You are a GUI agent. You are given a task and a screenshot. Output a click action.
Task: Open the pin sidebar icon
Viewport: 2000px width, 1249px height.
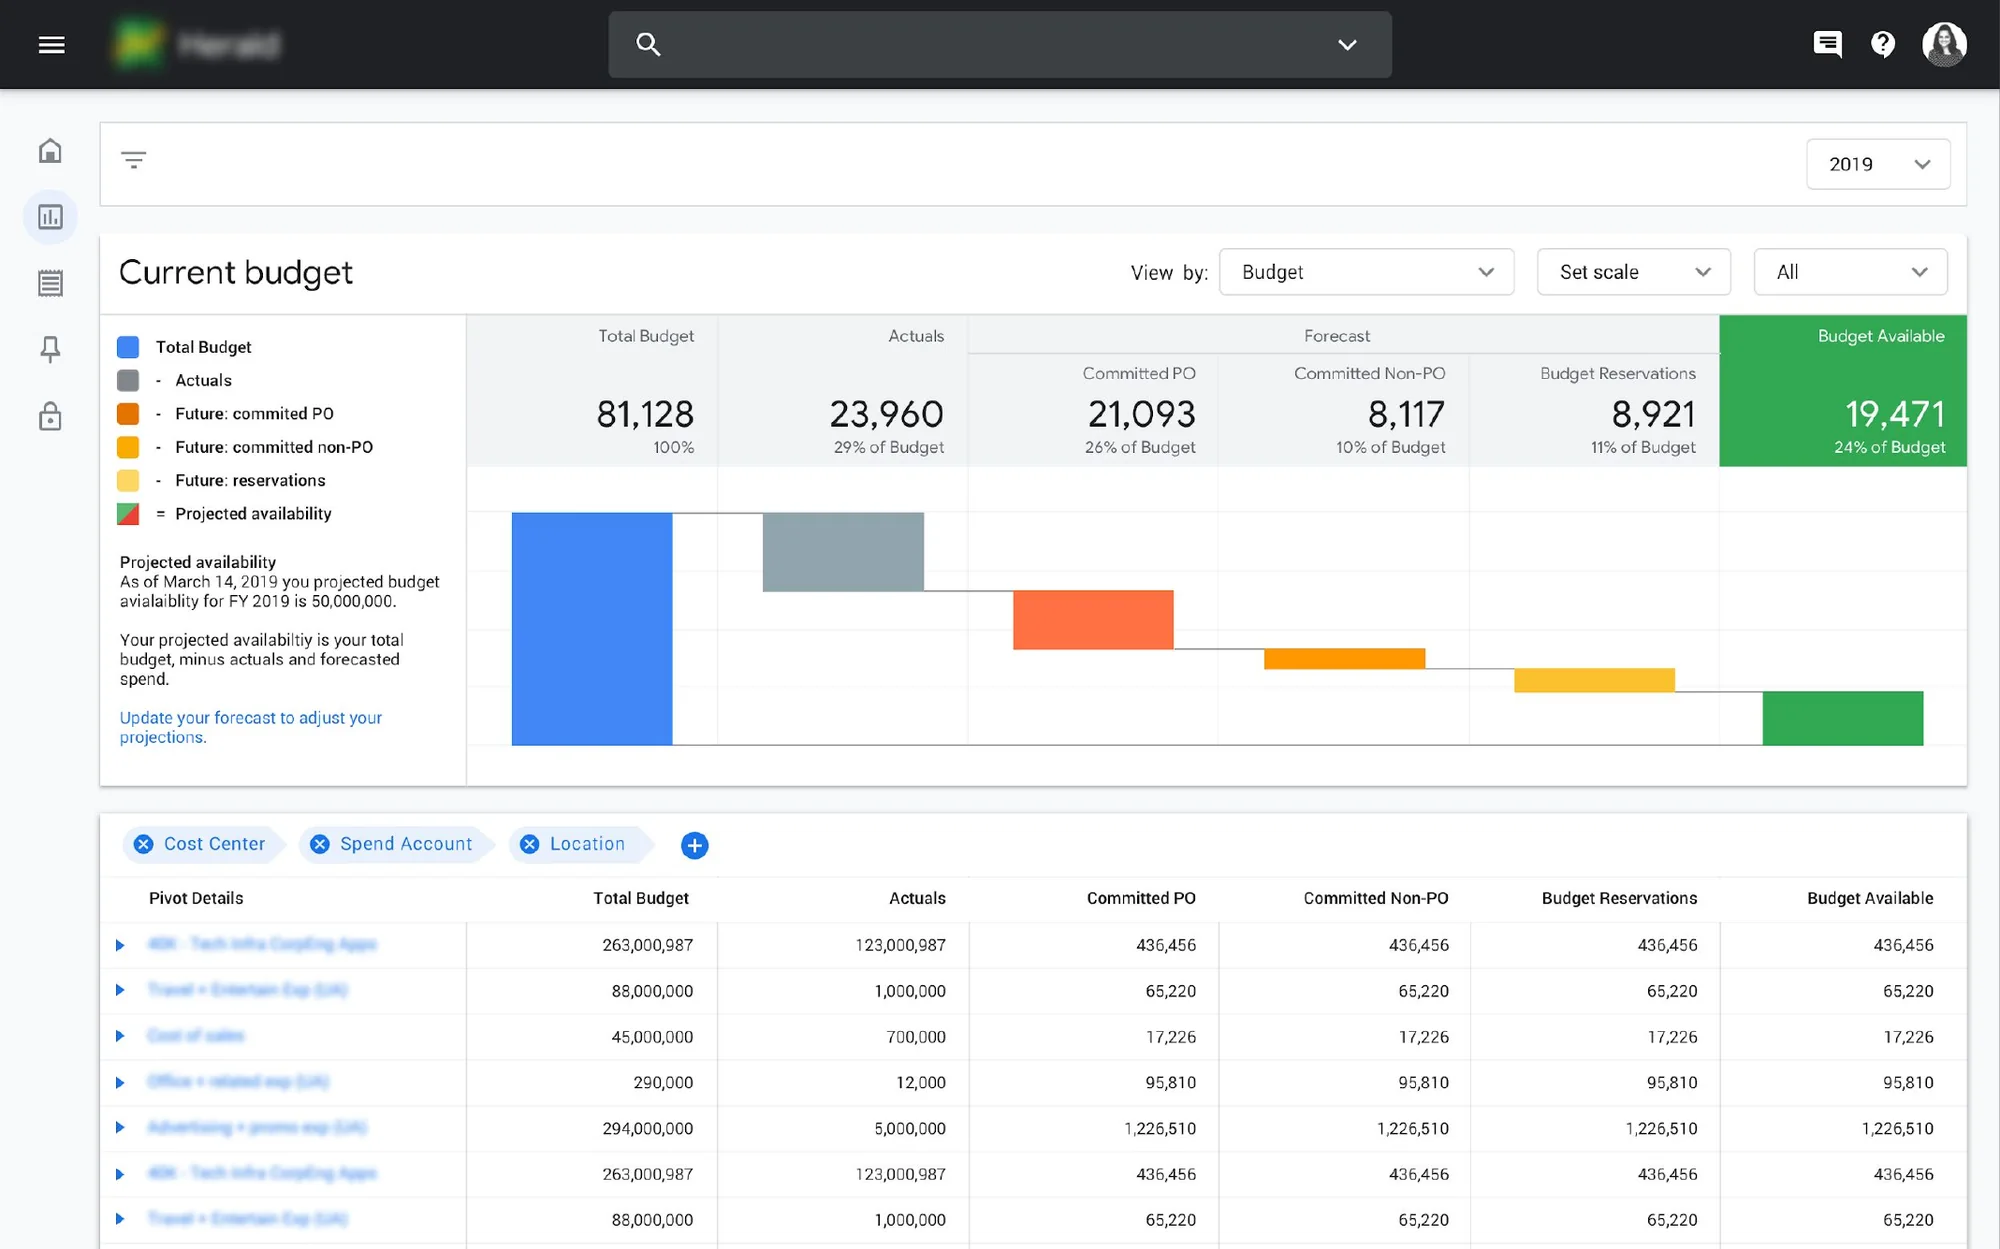click(x=50, y=349)
